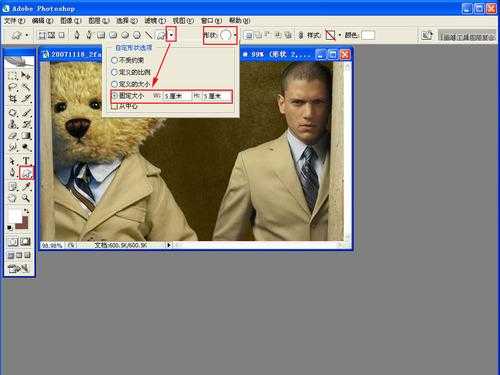Select the 定义的比例 radio option
500x375 pixels.
click(114, 72)
